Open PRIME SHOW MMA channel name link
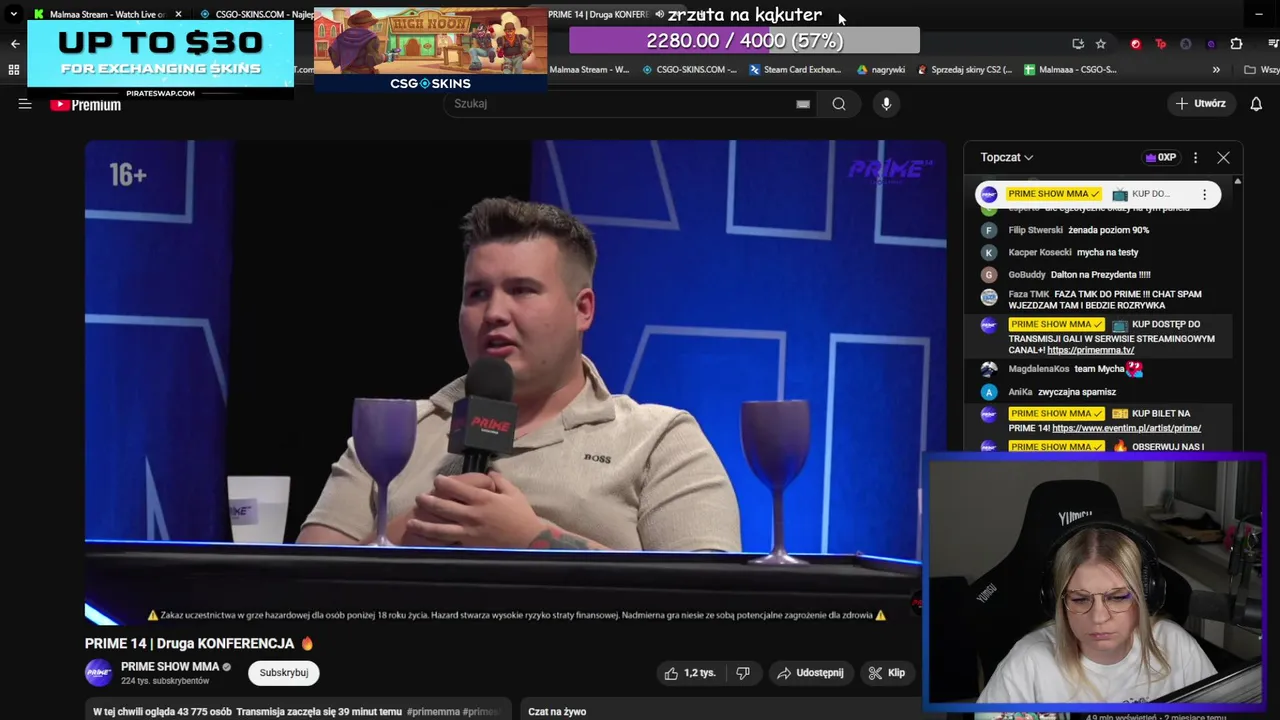Screen dimensions: 1280x720 coord(170,666)
